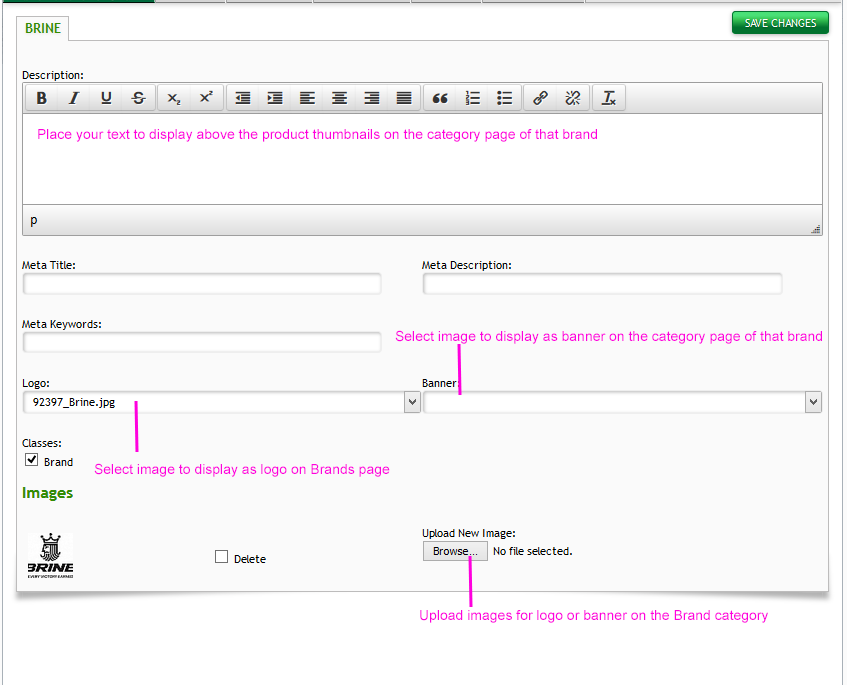The height and width of the screenshot is (685, 847).
Task: Insert a blockquote in the description
Action: tap(440, 98)
